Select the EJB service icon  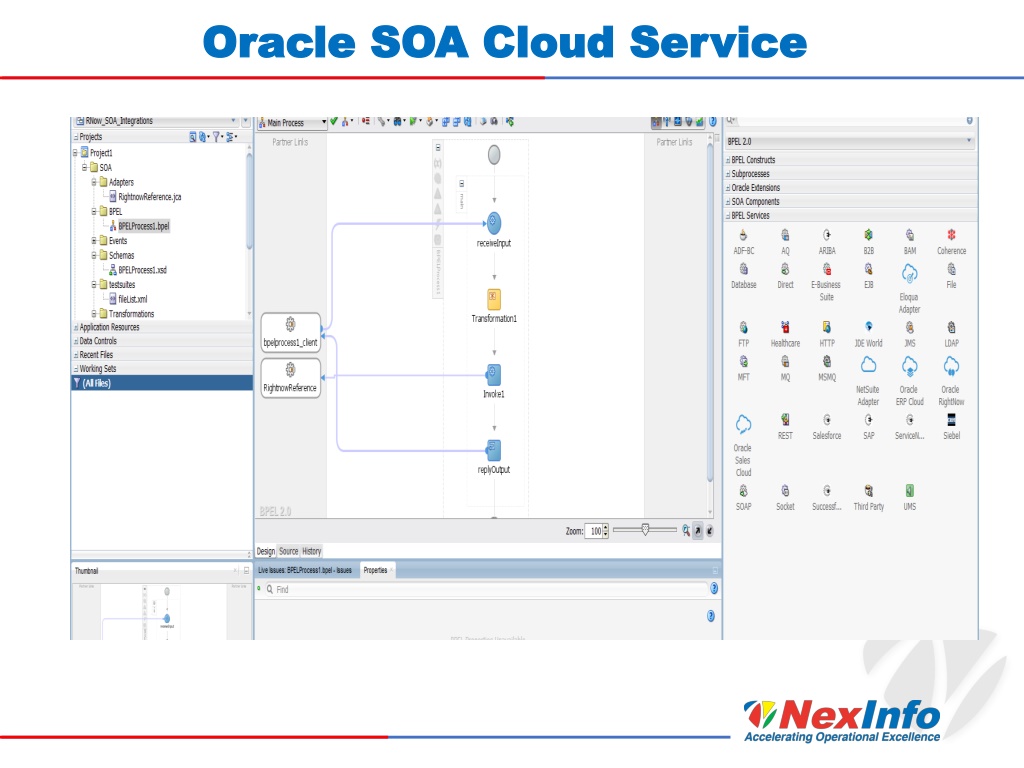(x=869, y=270)
